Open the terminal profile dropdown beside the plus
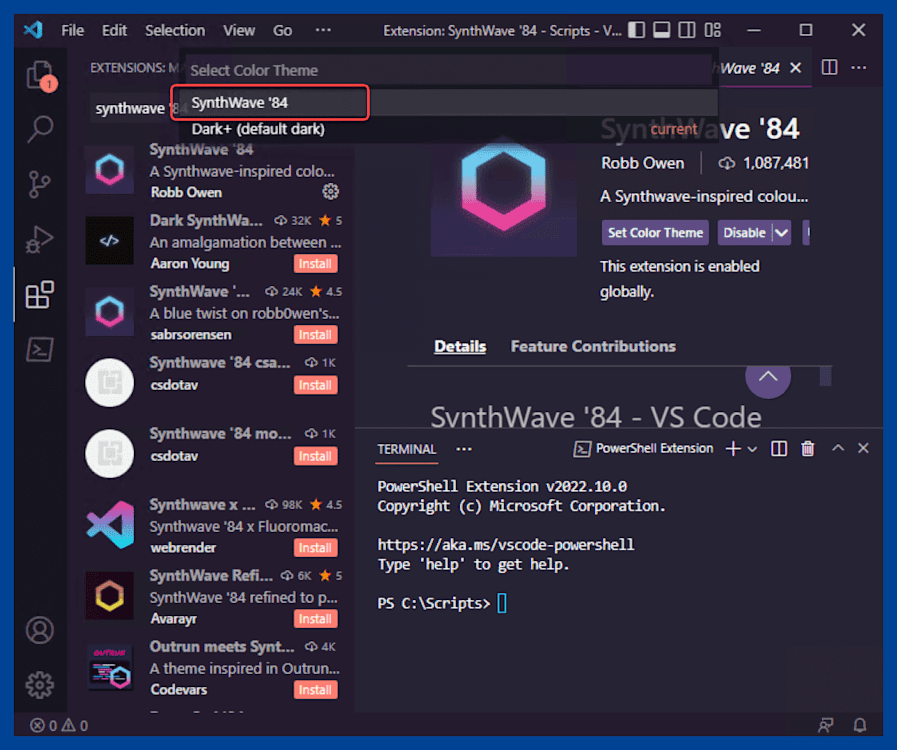Screen dimensions: 897x750 click(x=754, y=448)
